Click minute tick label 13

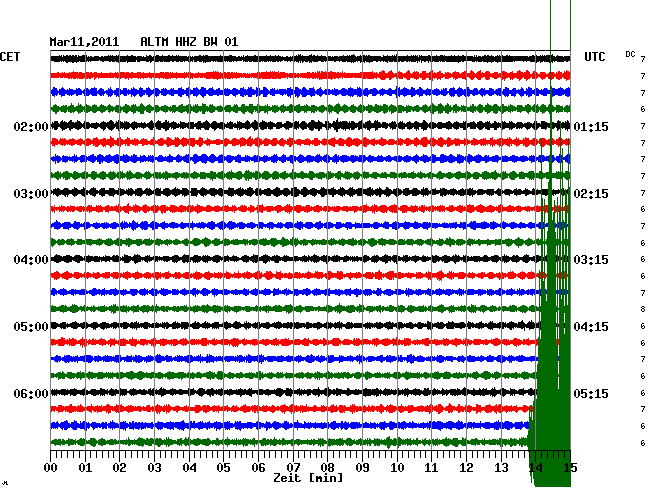(x=501, y=468)
